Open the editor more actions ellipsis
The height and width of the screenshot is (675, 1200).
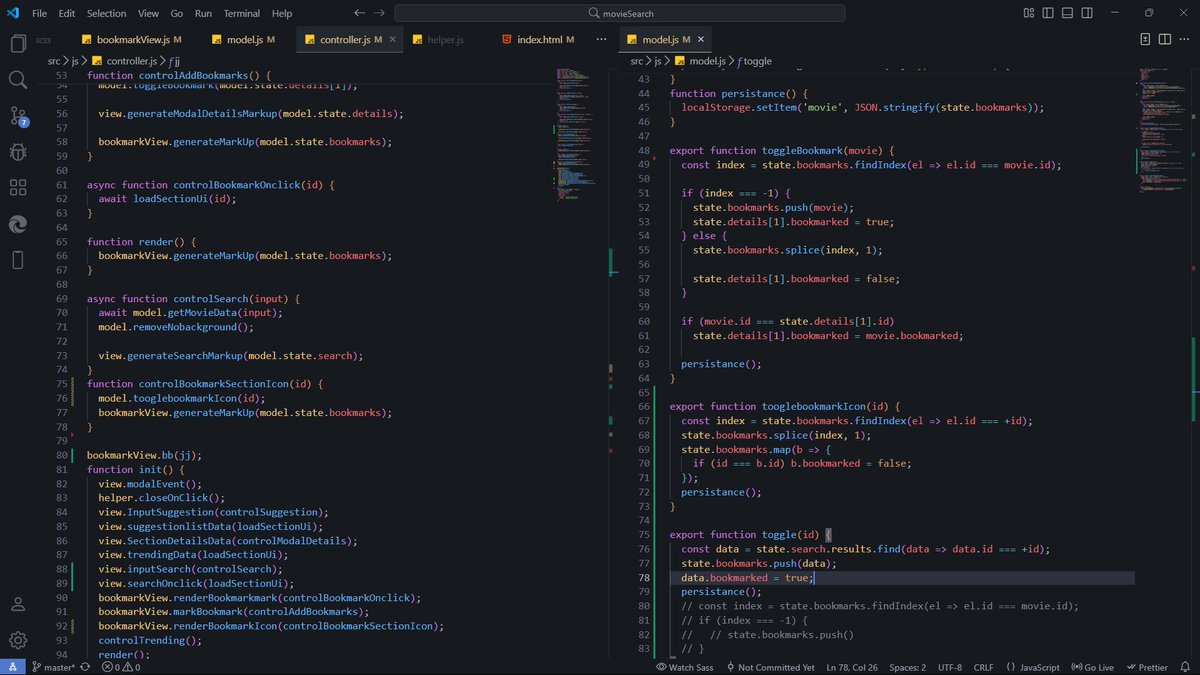pyautogui.click(x=601, y=37)
